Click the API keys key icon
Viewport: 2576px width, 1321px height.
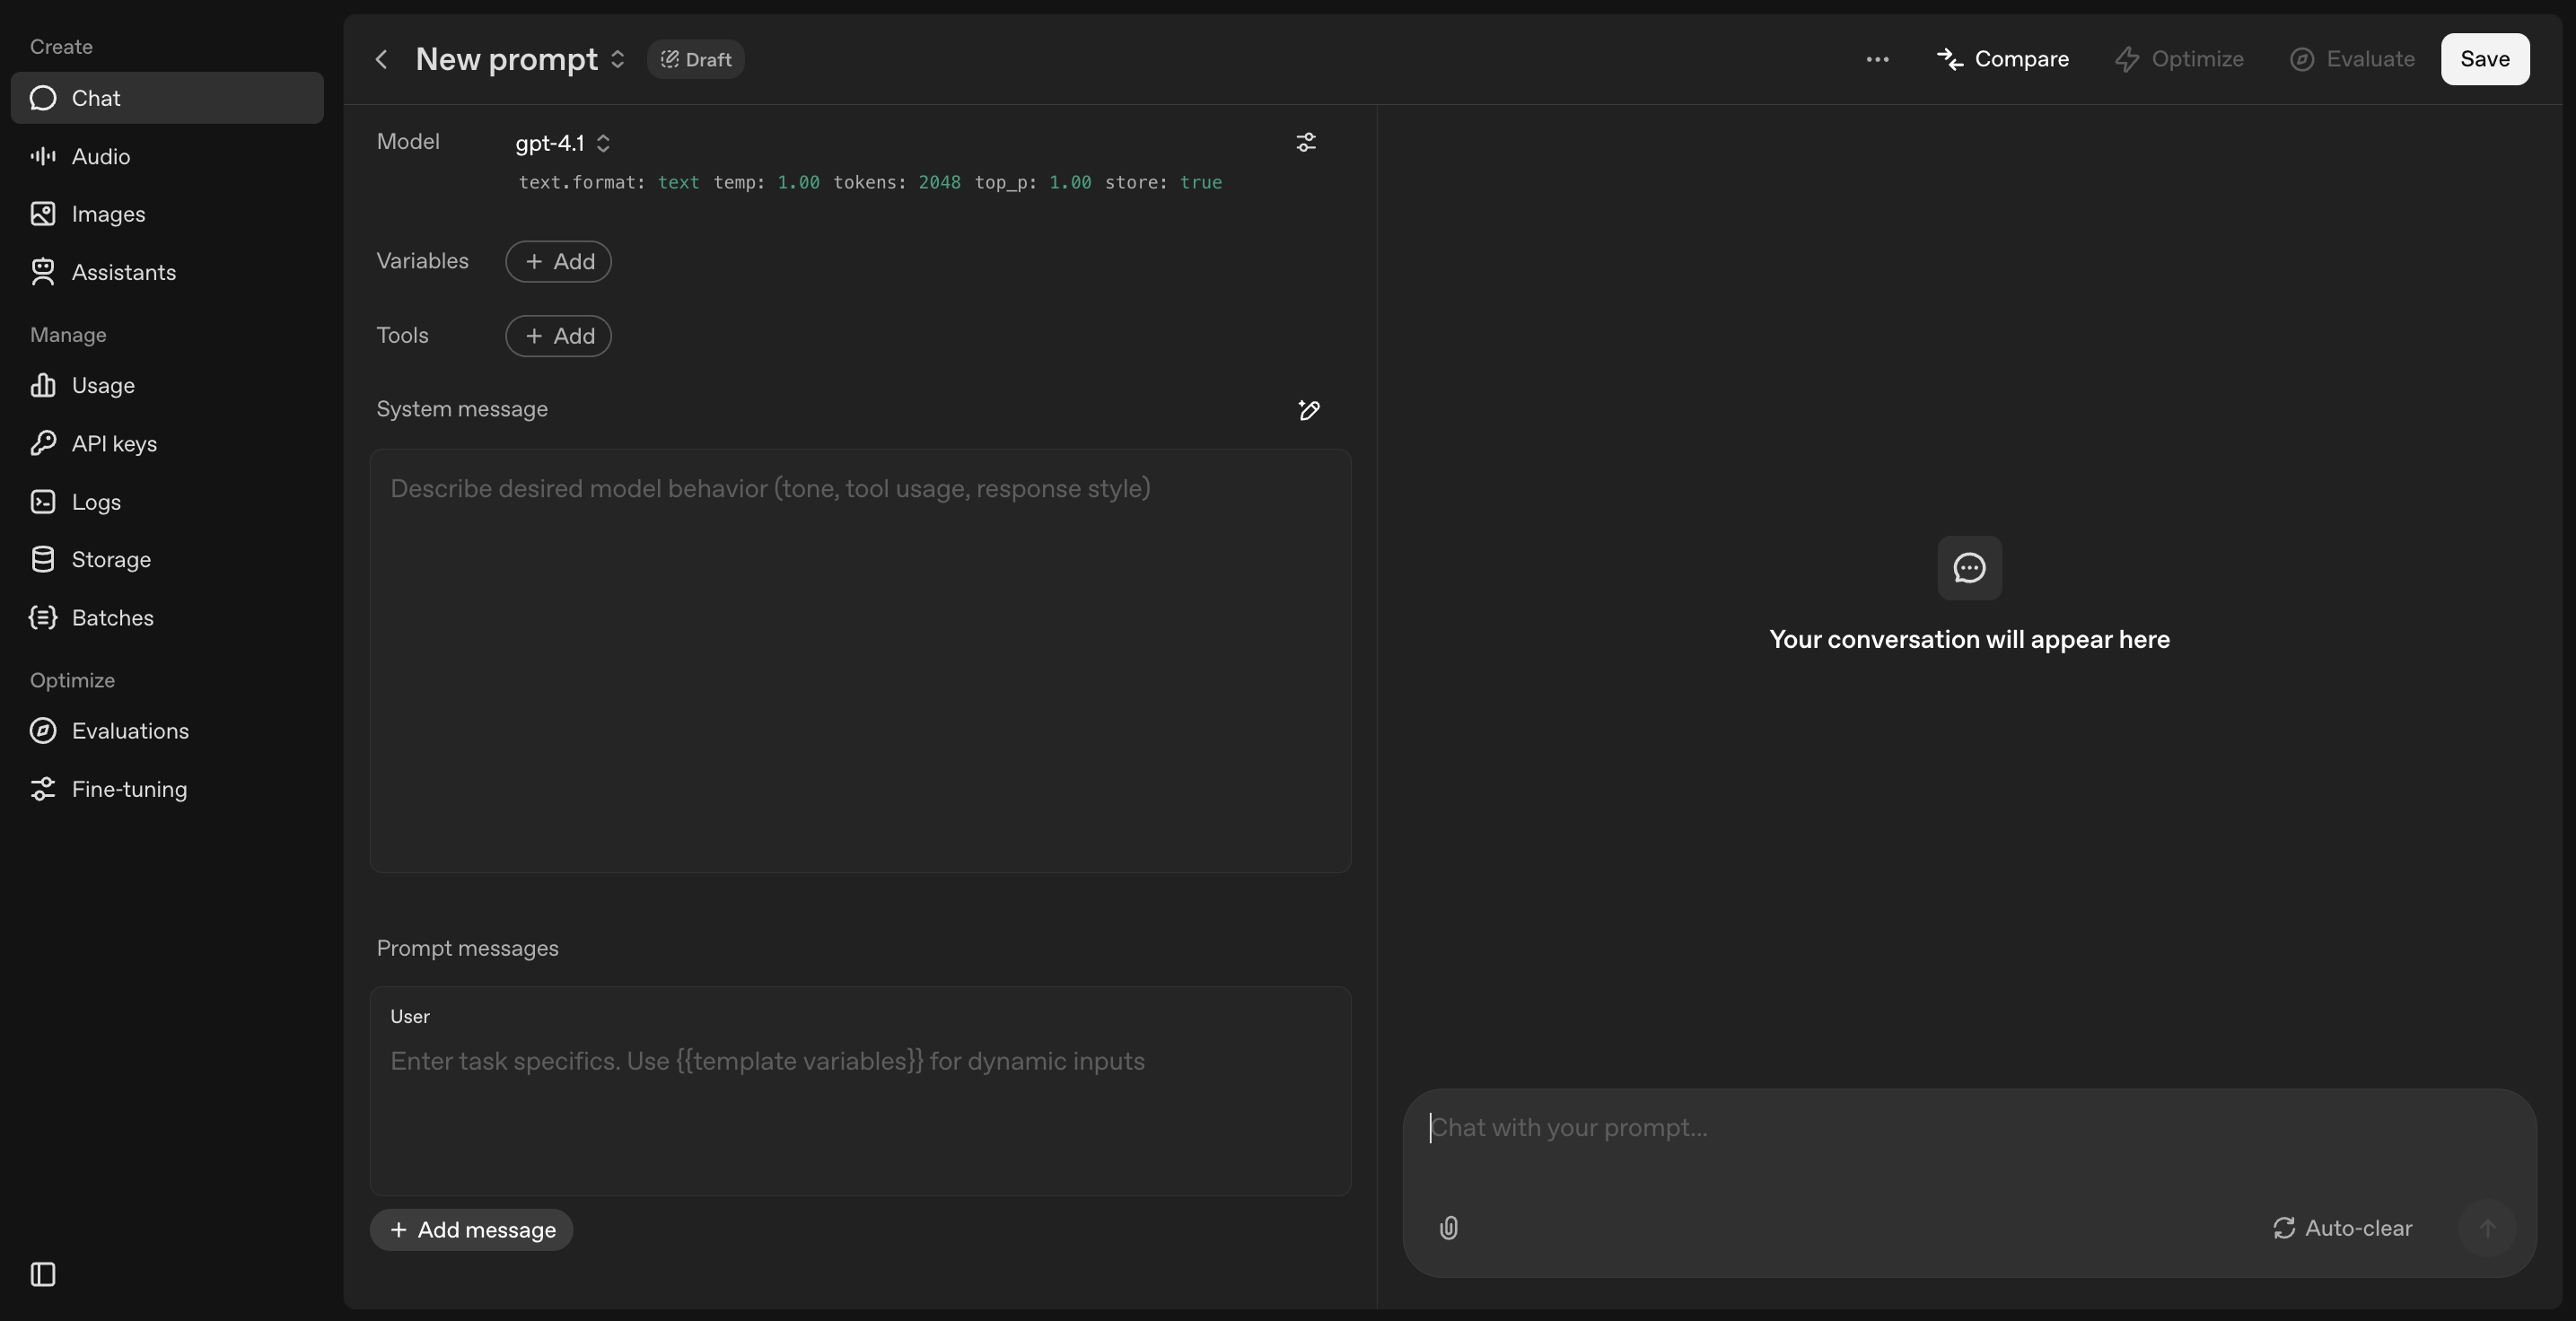point(43,443)
